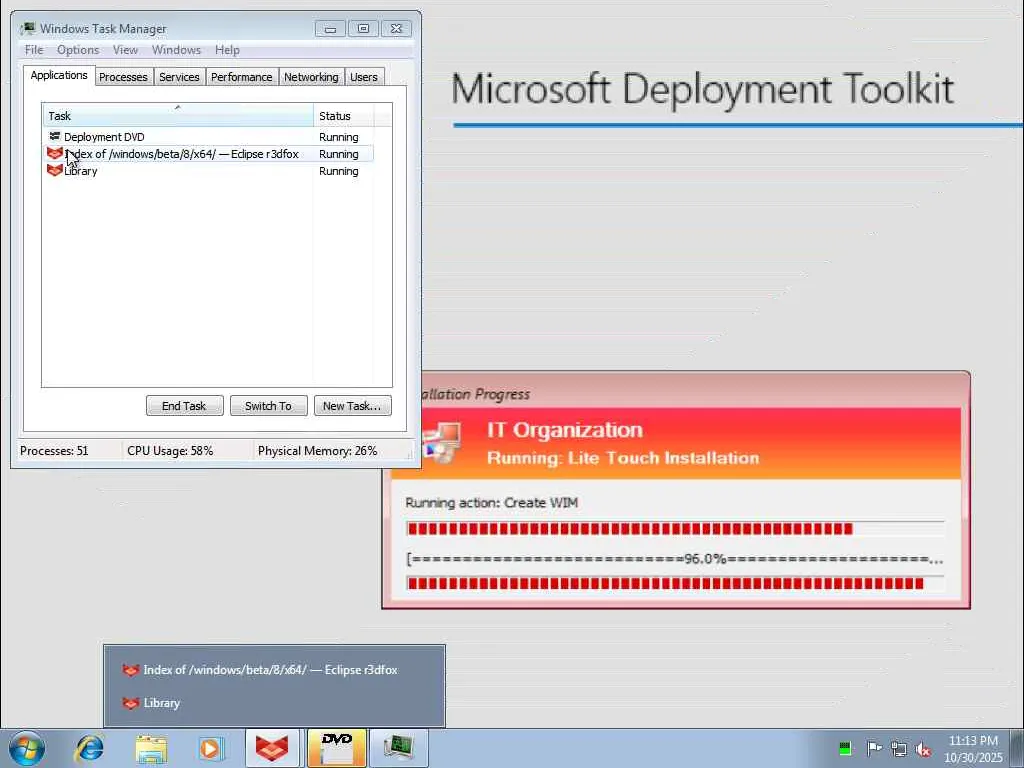1024x768 pixels.
Task: Click the IT Organization heading
Action: coord(564,430)
